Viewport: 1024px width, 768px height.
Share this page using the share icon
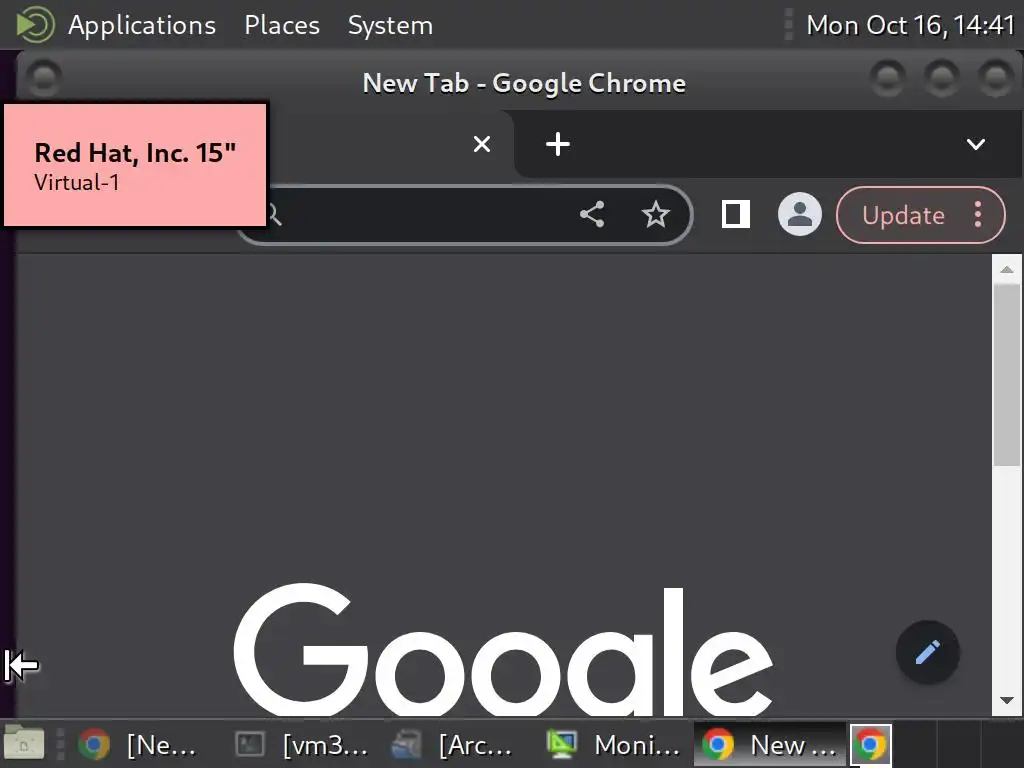592,214
